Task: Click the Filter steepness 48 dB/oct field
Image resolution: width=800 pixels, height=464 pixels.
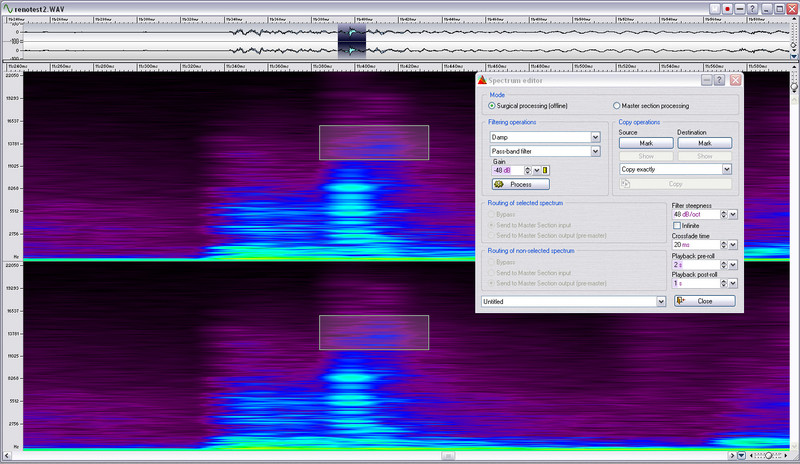Action: click(696, 214)
